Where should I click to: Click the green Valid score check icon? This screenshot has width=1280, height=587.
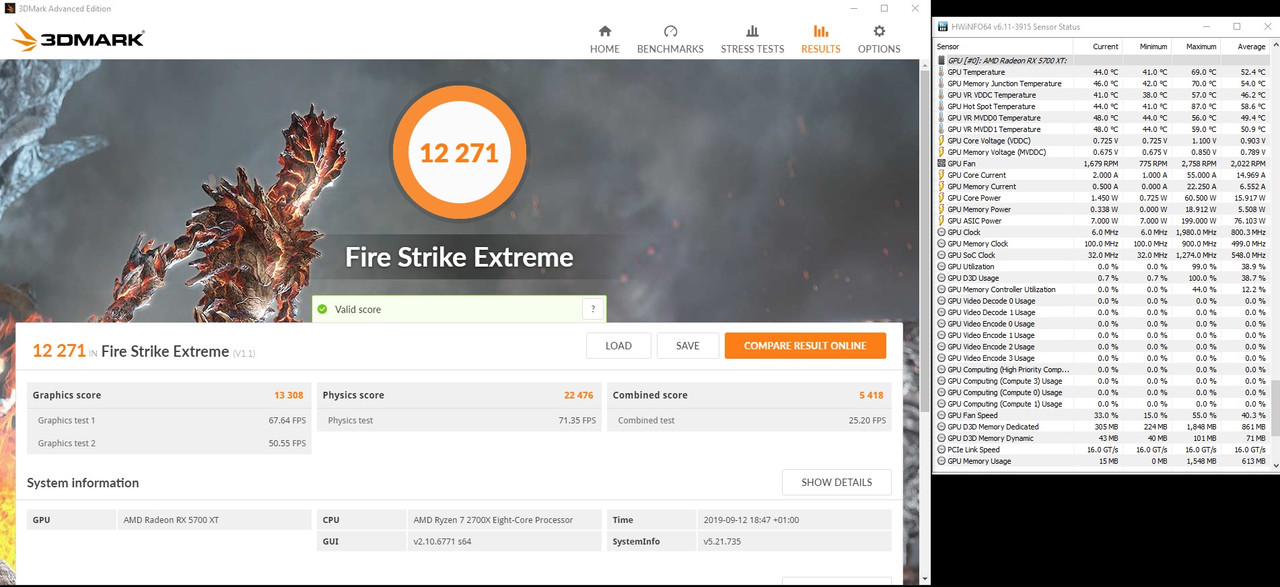322,309
